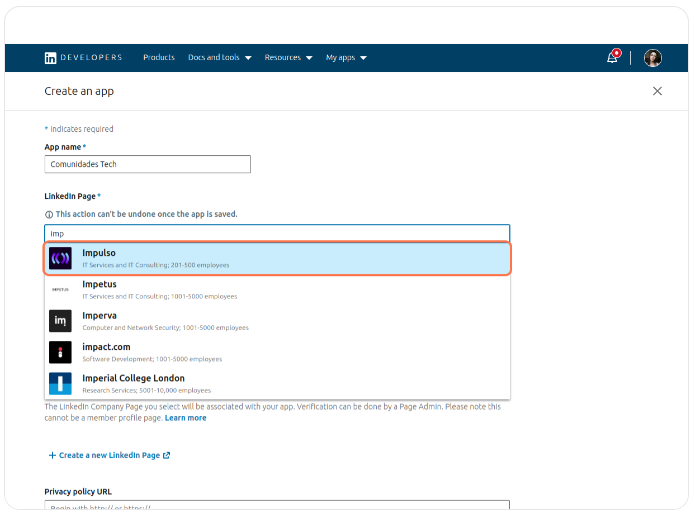The height and width of the screenshot is (515, 695).
Task: Click the Imperial College London logo
Action: pyautogui.click(x=60, y=383)
